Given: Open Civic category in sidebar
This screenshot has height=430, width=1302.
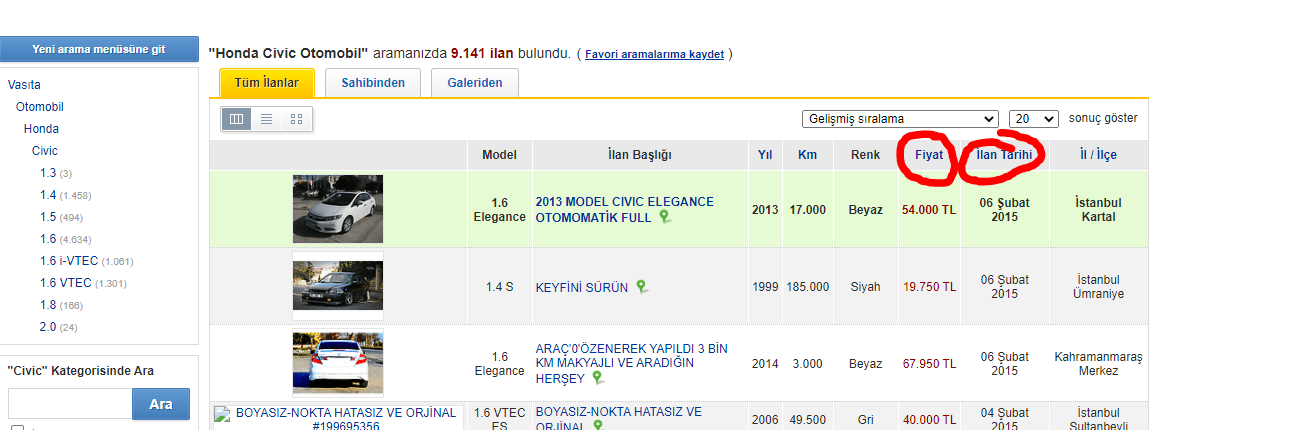Looking at the screenshot, I should 45,151.
